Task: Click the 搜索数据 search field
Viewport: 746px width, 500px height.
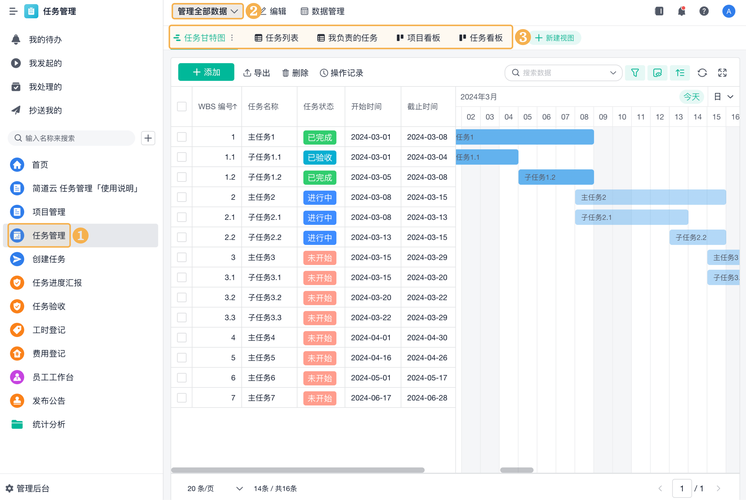Action: point(563,73)
